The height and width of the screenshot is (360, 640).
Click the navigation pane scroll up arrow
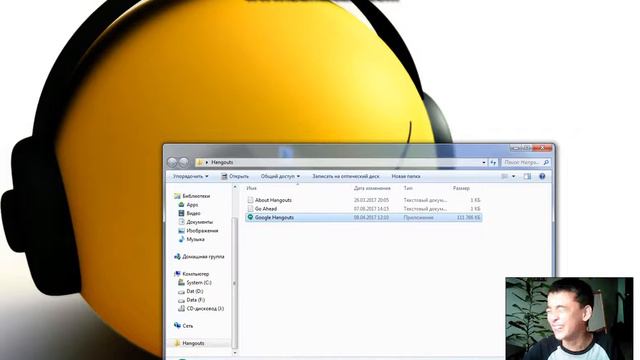234,187
